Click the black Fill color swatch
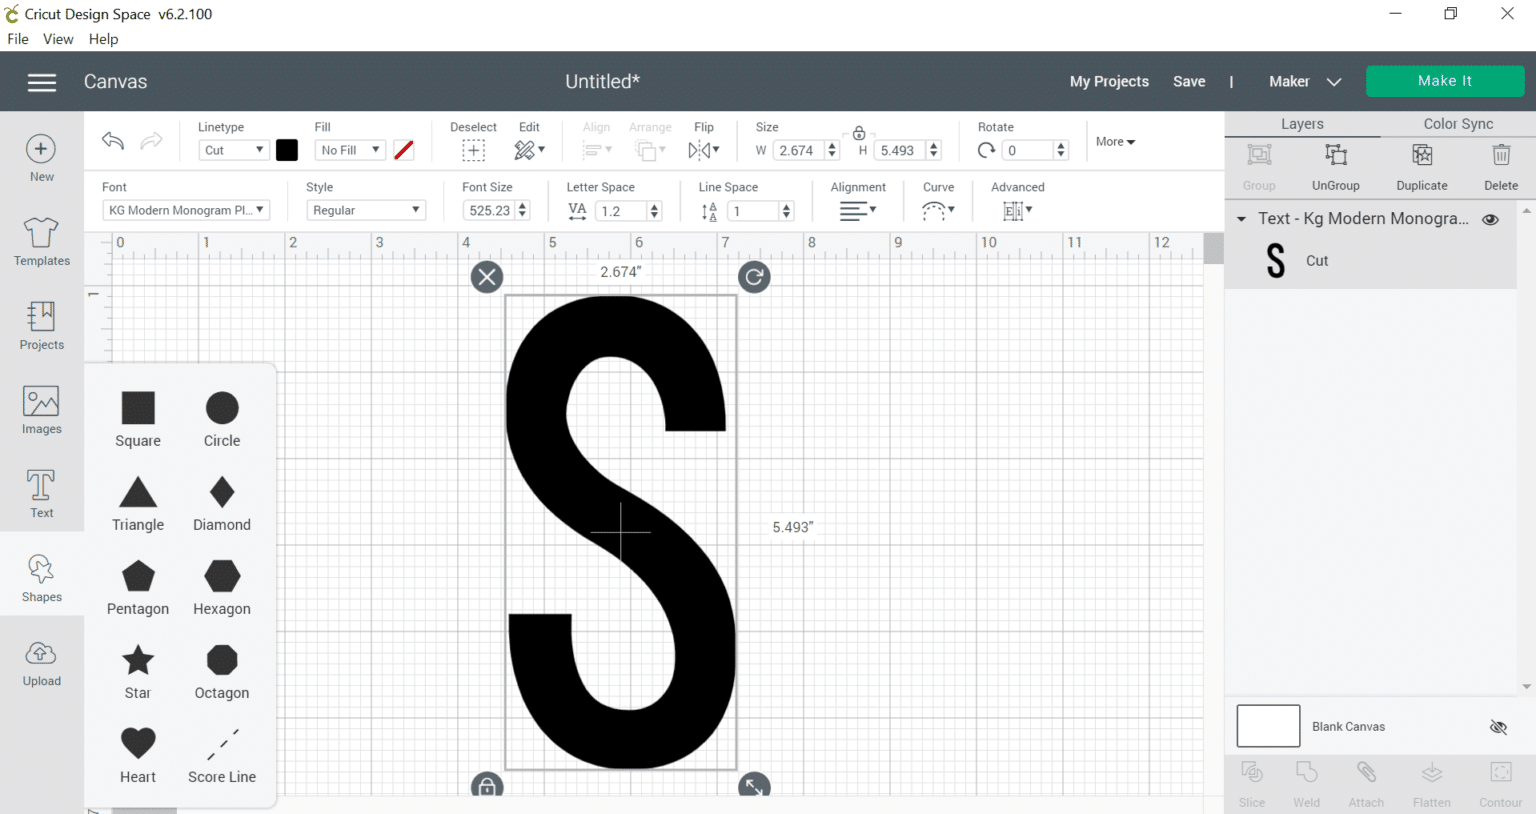 click(x=287, y=149)
